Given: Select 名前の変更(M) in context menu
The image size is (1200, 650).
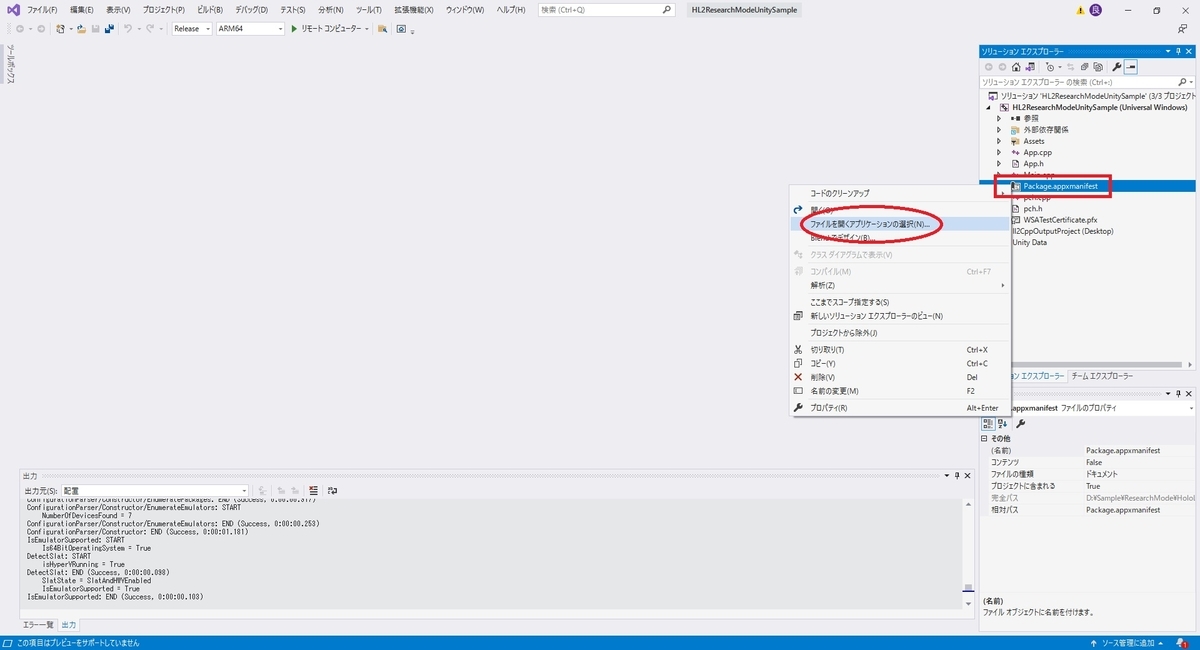Looking at the screenshot, I should 834,391.
